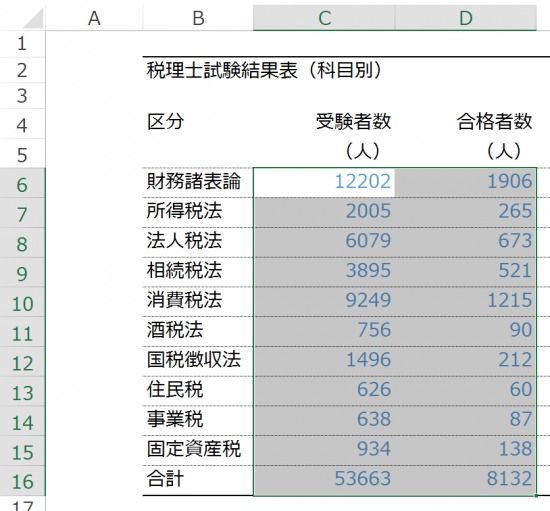Select the 法人税法 cell
Viewport: 550px width, 511px height.
click(x=198, y=243)
